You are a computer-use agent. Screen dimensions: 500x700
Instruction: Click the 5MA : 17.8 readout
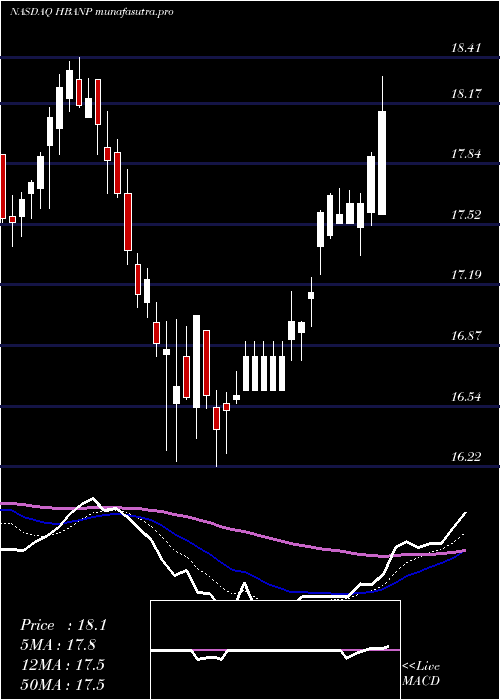point(59,645)
